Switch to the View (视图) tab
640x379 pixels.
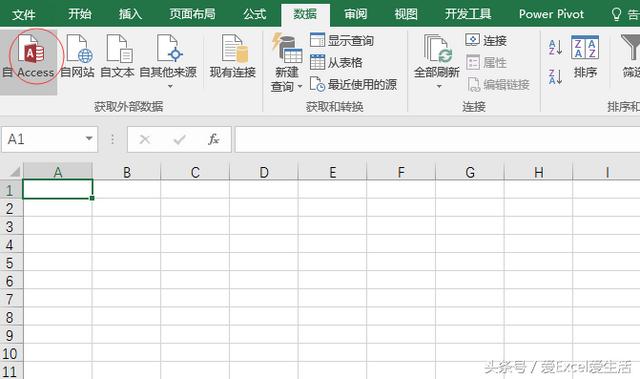point(406,14)
